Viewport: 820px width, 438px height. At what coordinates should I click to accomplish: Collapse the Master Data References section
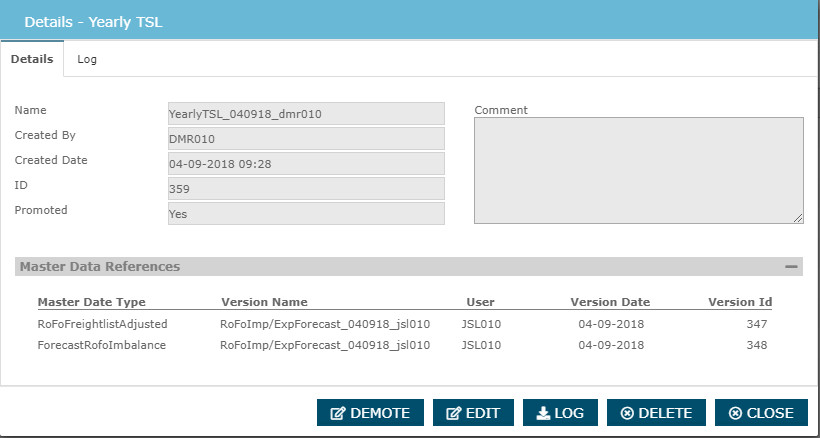click(x=791, y=267)
